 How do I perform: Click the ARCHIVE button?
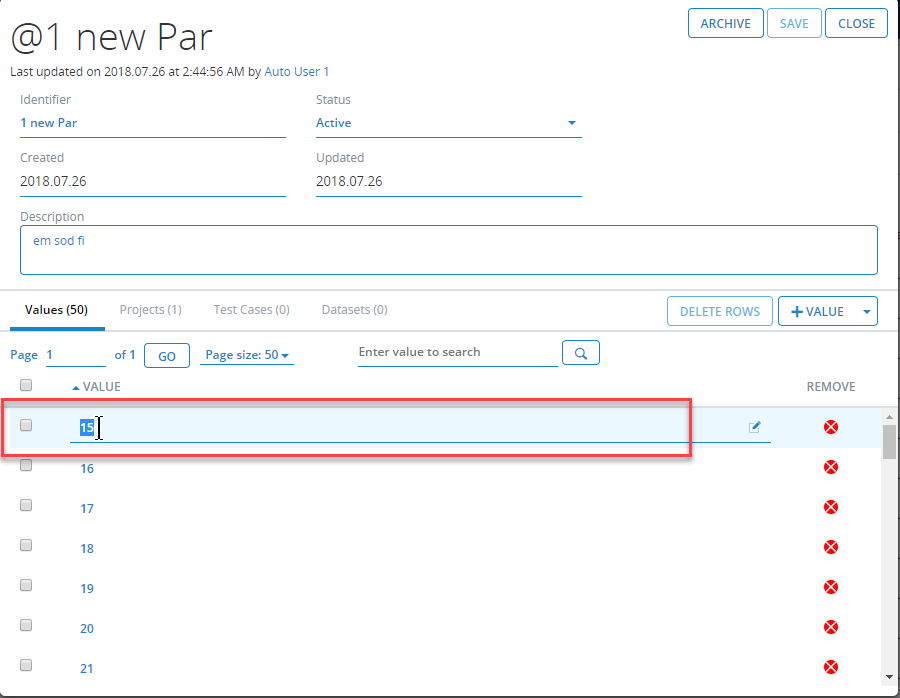725,24
